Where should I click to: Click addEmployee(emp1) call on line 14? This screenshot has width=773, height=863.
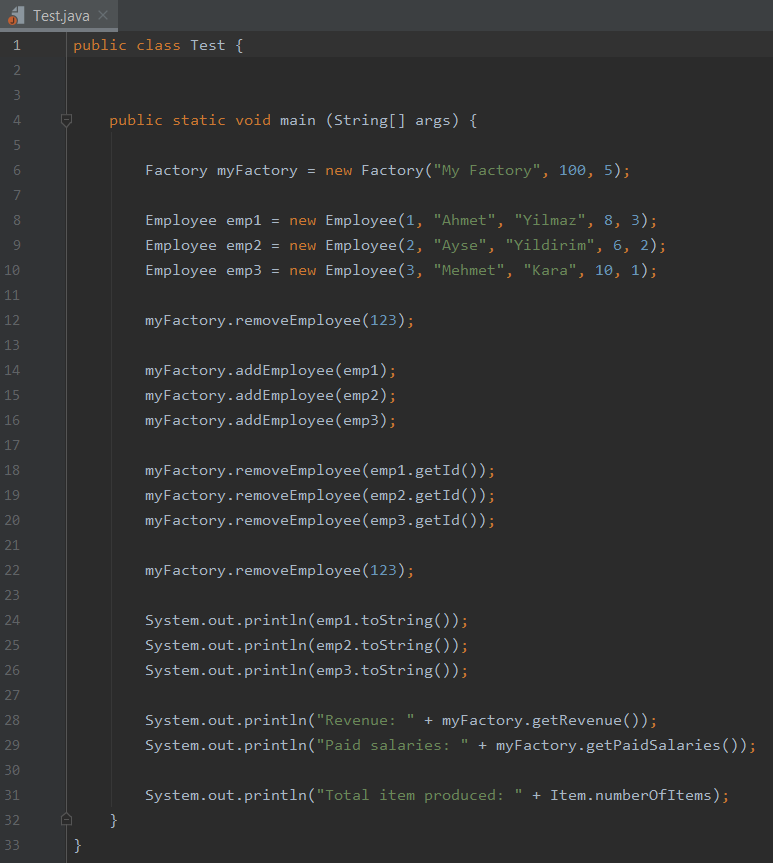coord(311,370)
